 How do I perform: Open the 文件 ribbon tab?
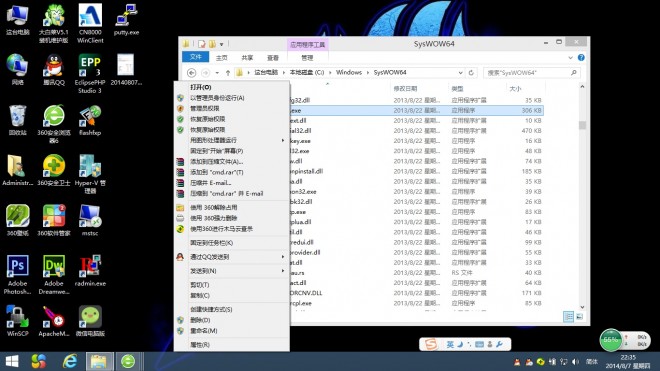pyautogui.click(x=195, y=57)
